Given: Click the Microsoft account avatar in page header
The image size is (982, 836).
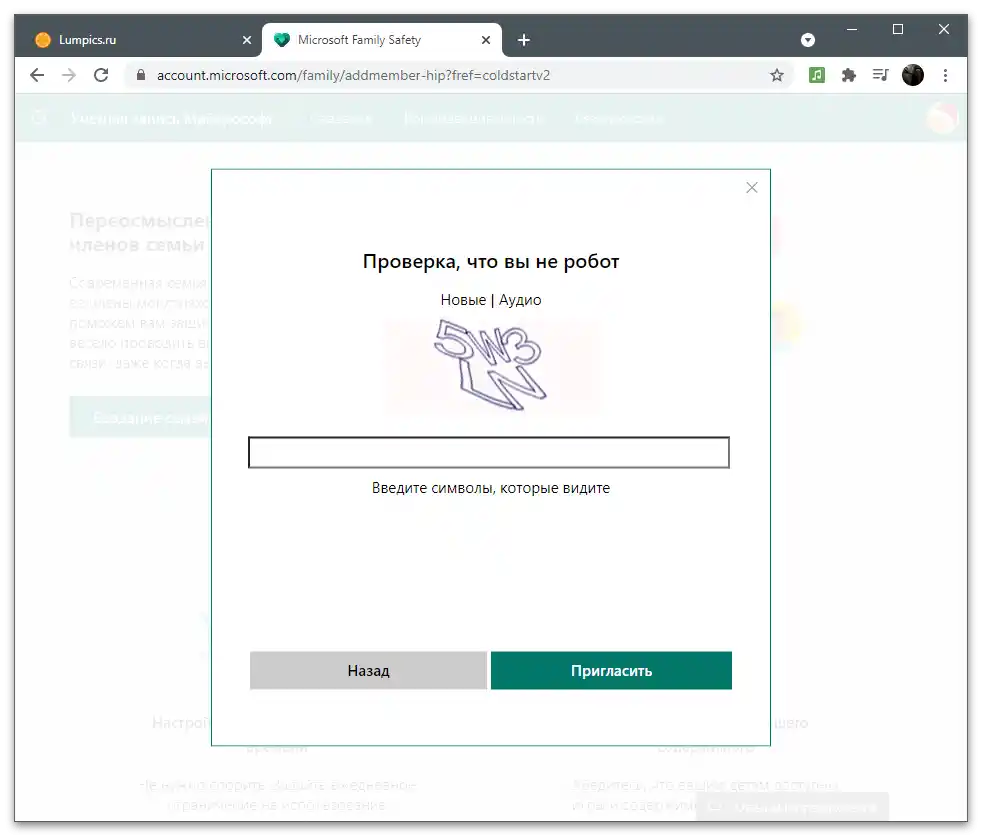Looking at the screenshot, I should [x=942, y=118].
